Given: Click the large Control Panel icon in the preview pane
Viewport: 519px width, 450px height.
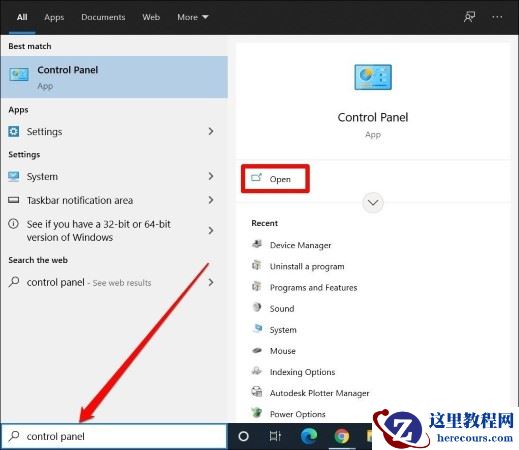Looking at the screenshot, I should click(373, 77).
